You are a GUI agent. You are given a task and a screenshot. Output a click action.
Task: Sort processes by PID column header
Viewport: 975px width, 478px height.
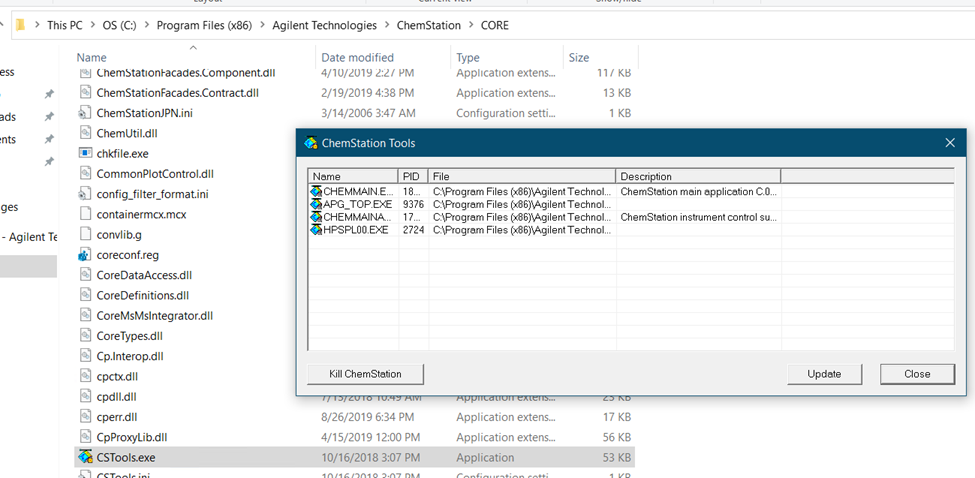point(413,177)
